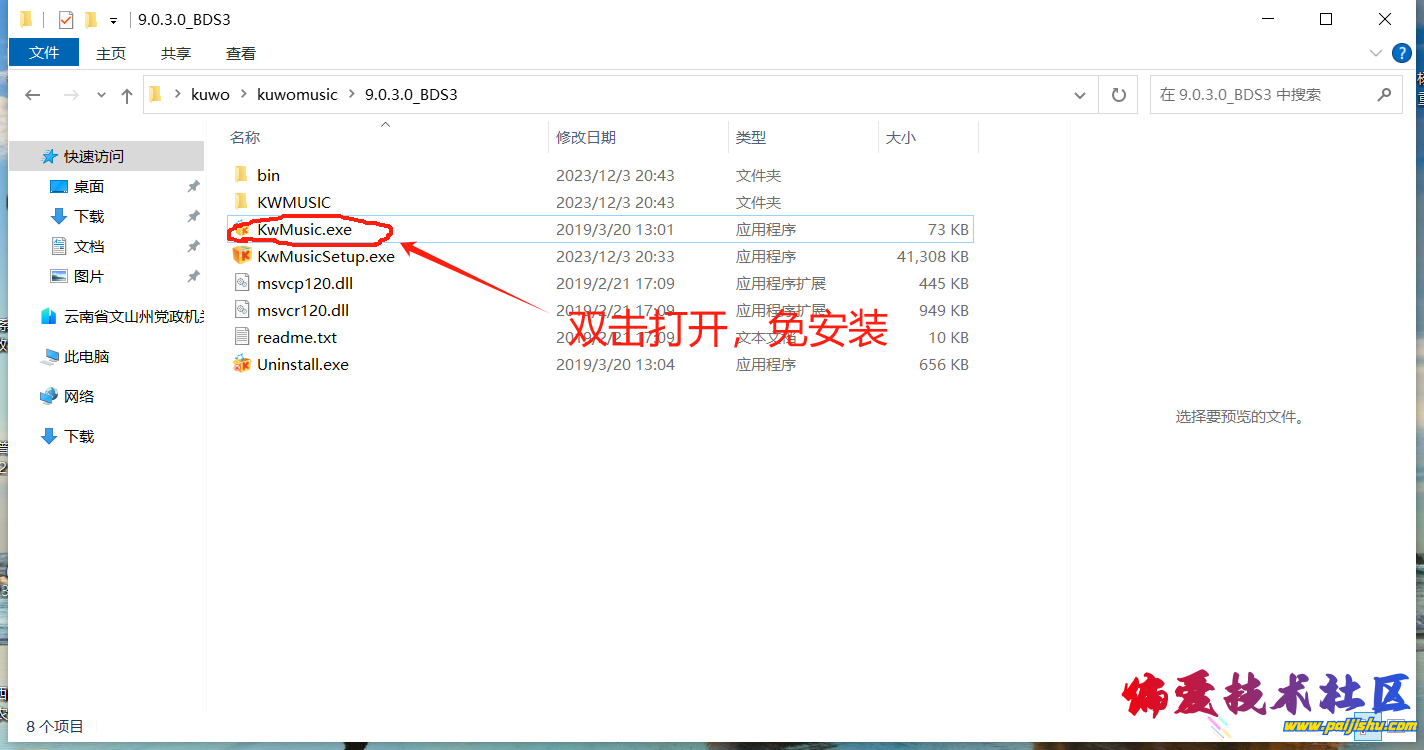Click the Back navigation arrow
Image resolution: width=1424 pixels, height=750 pixels.
(x=33, y=95)
